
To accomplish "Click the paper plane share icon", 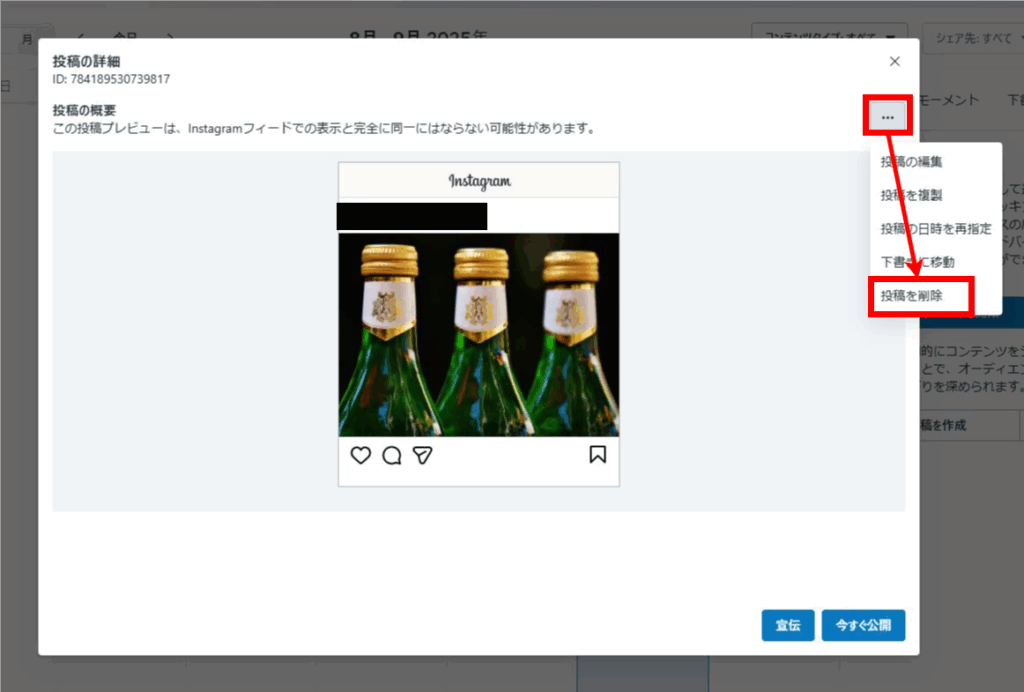I will [423, 456].
